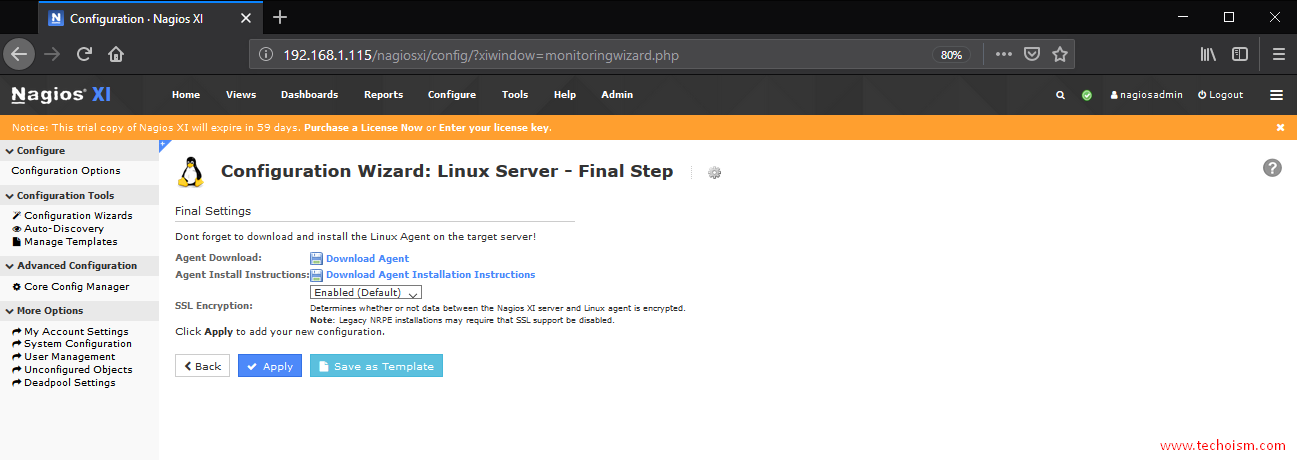Click the browser Back arrow button

tap(20, 54)
